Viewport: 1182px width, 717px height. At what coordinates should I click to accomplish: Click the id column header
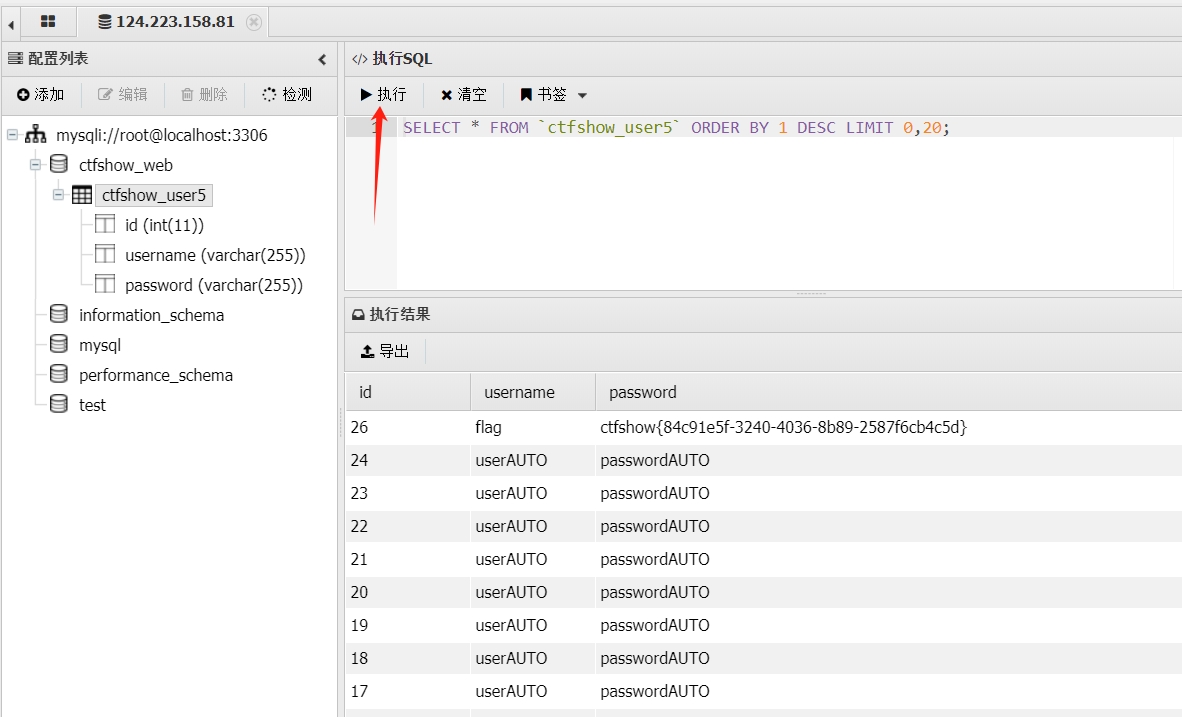[408, 392]
